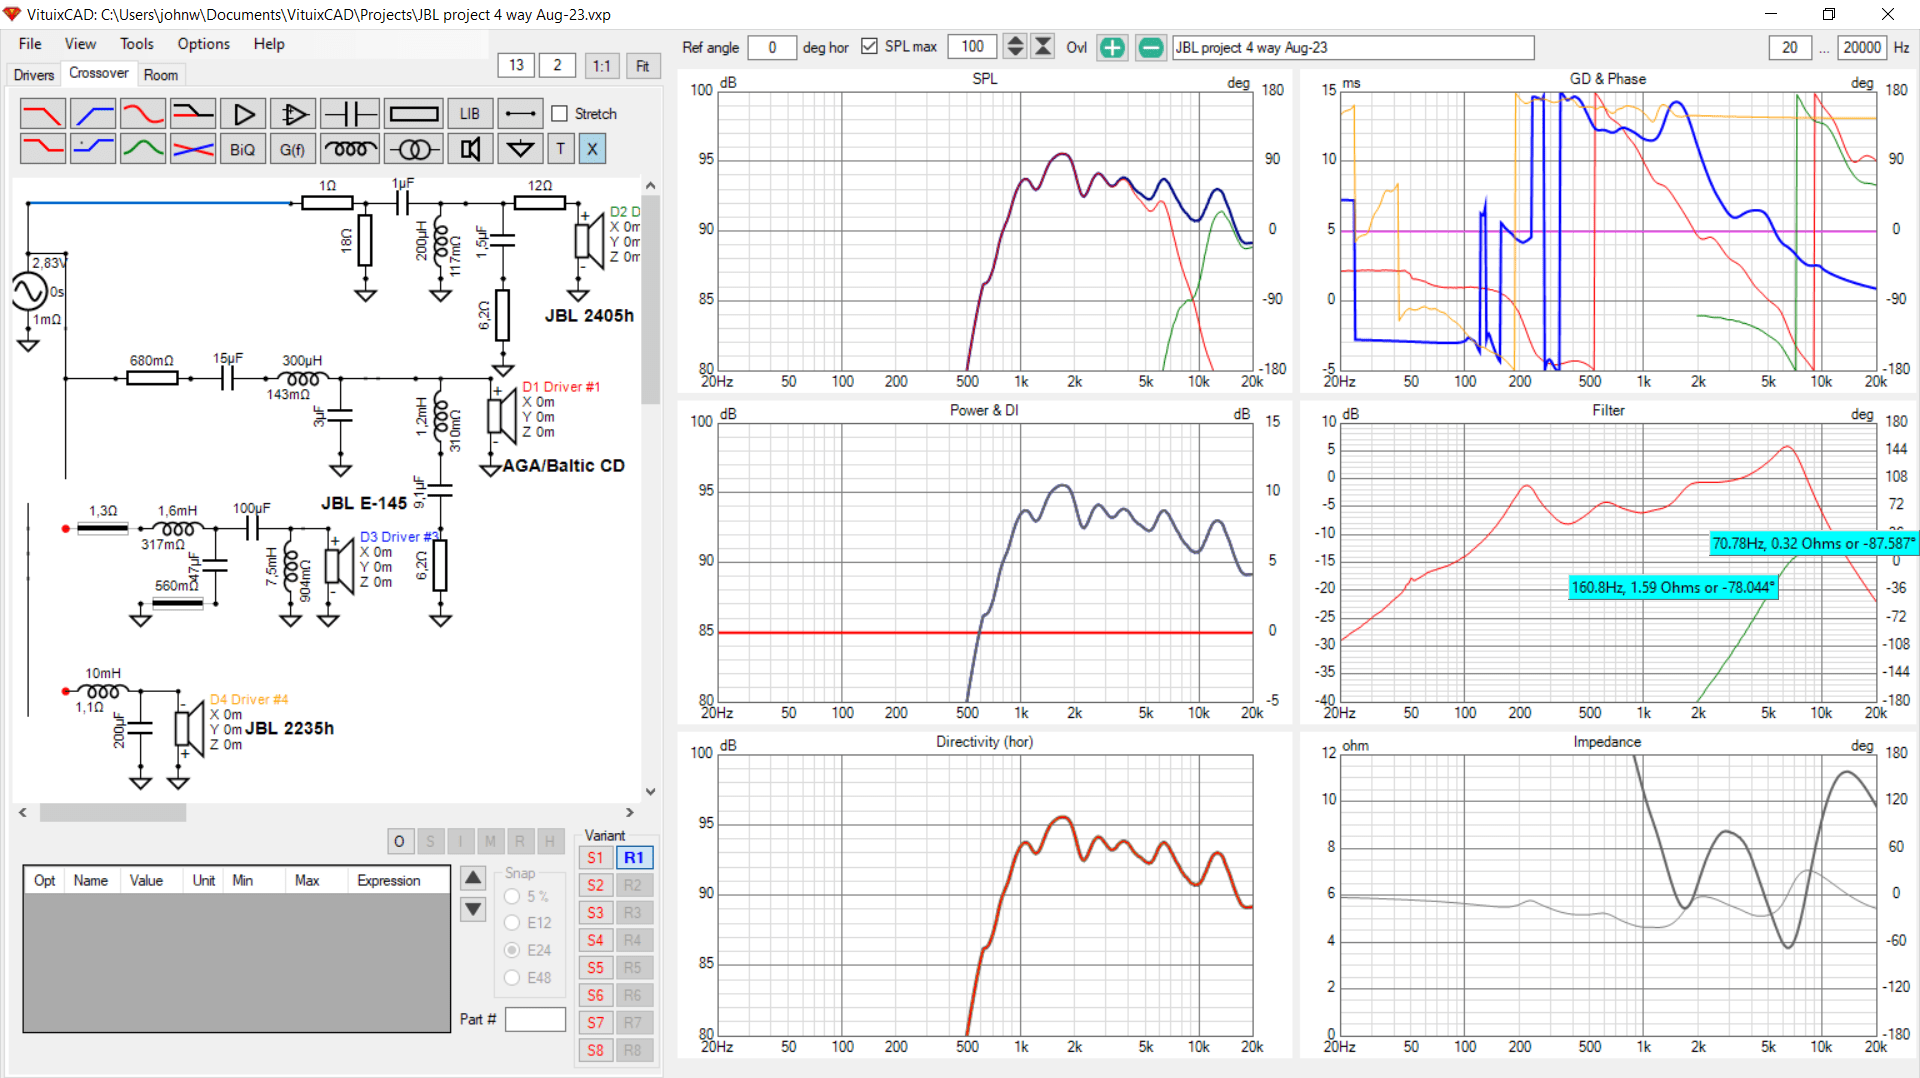Select variant S1
Viewport: 1920px width, 1078px height.
595,858
